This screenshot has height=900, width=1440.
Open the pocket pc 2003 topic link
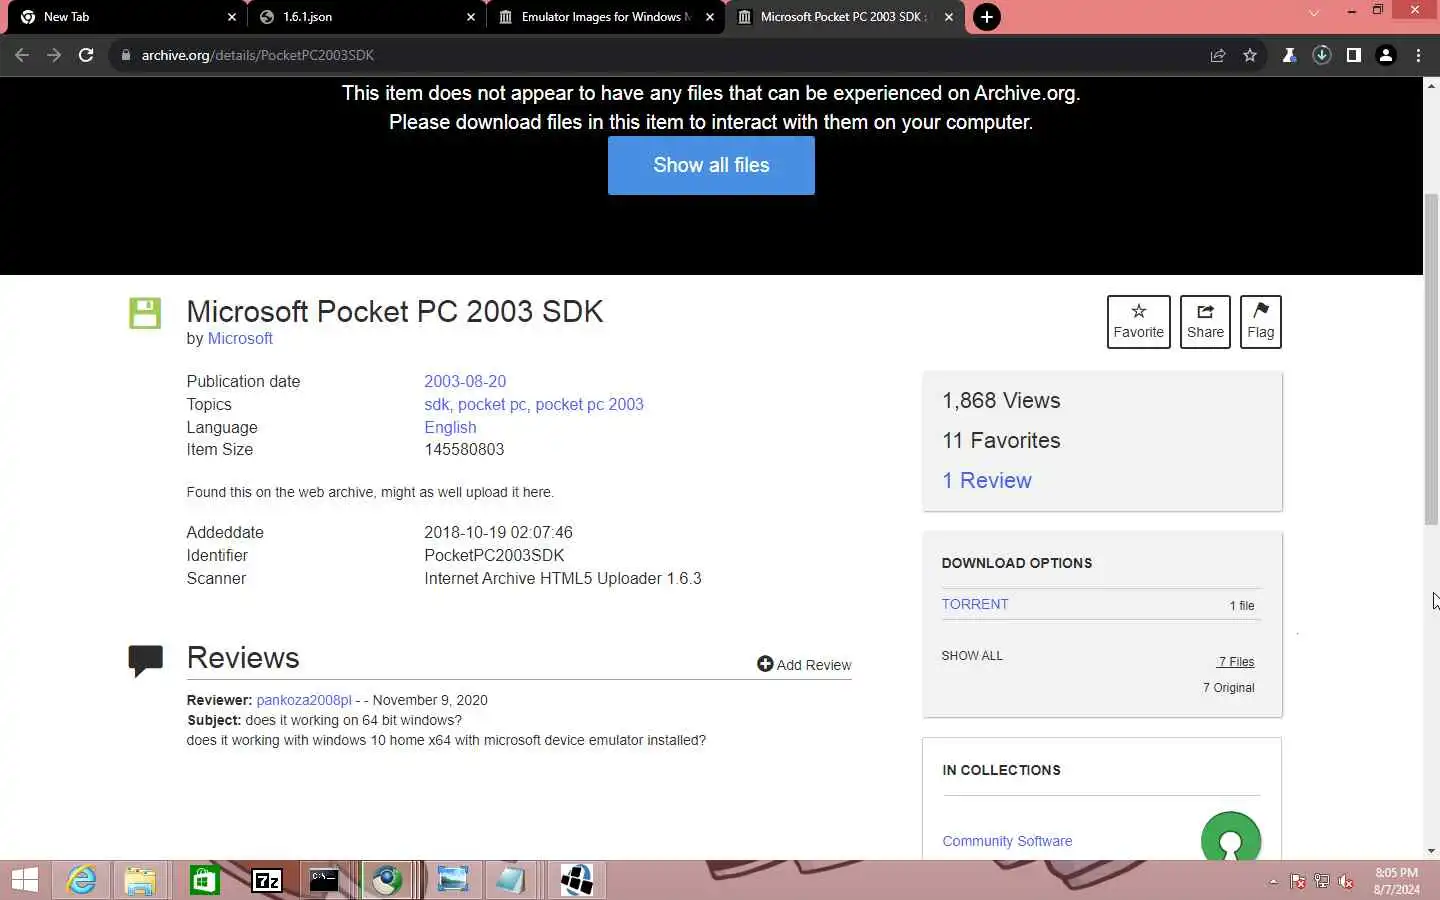[589, 404]
